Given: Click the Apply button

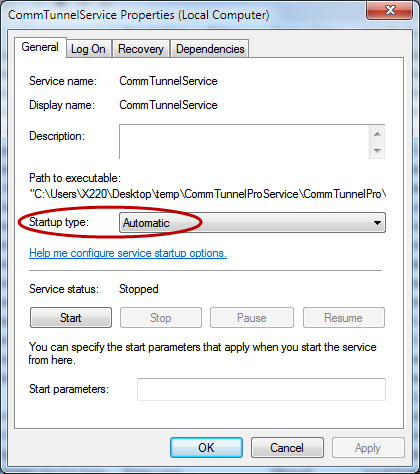Looking at the screenshot, I should click(368, 448).
